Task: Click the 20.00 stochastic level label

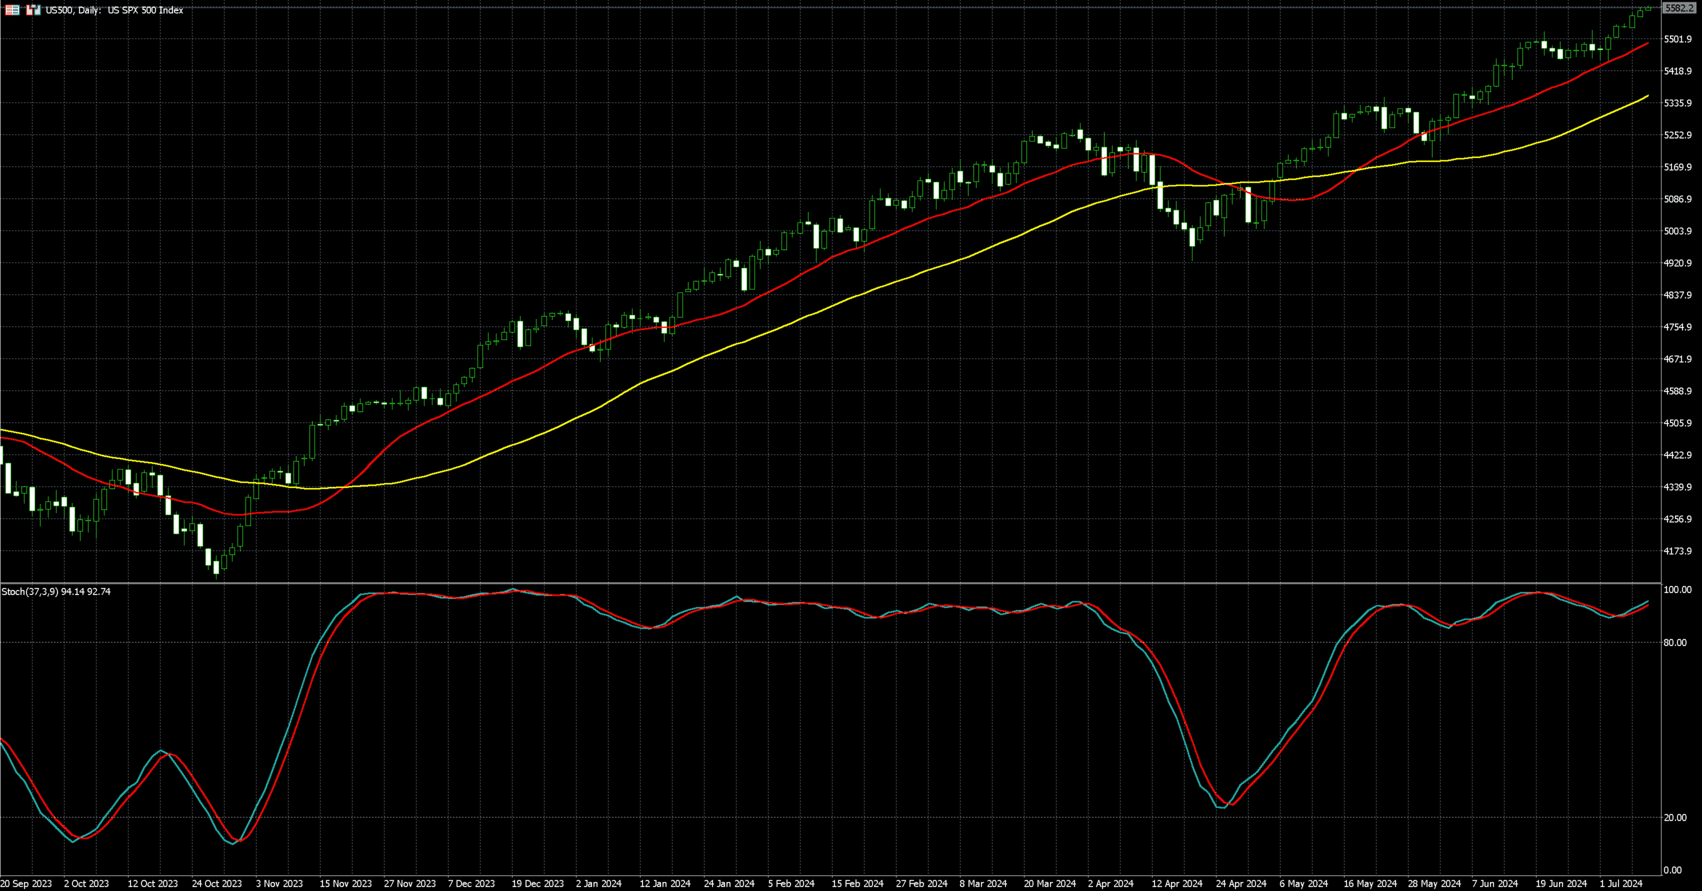Action: (1674, 818)
